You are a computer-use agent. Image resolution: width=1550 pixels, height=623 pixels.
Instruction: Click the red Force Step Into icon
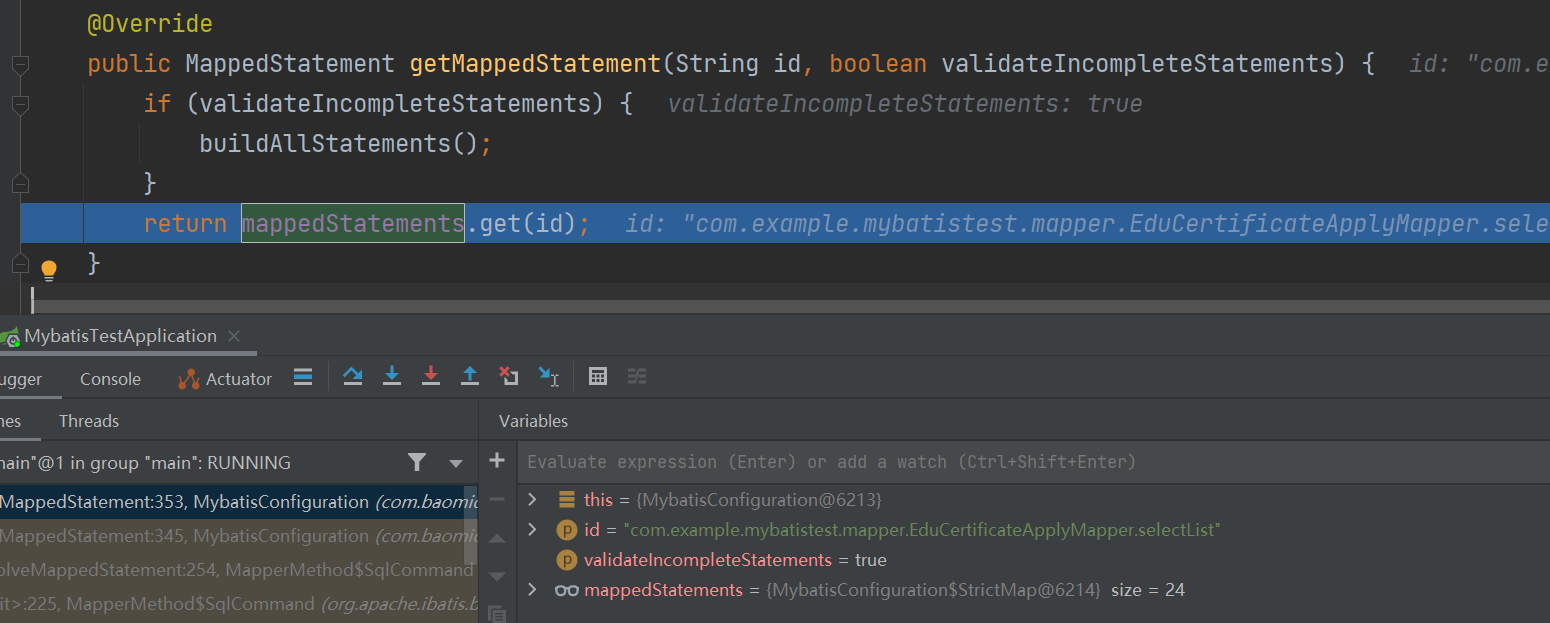coord(431,377)
